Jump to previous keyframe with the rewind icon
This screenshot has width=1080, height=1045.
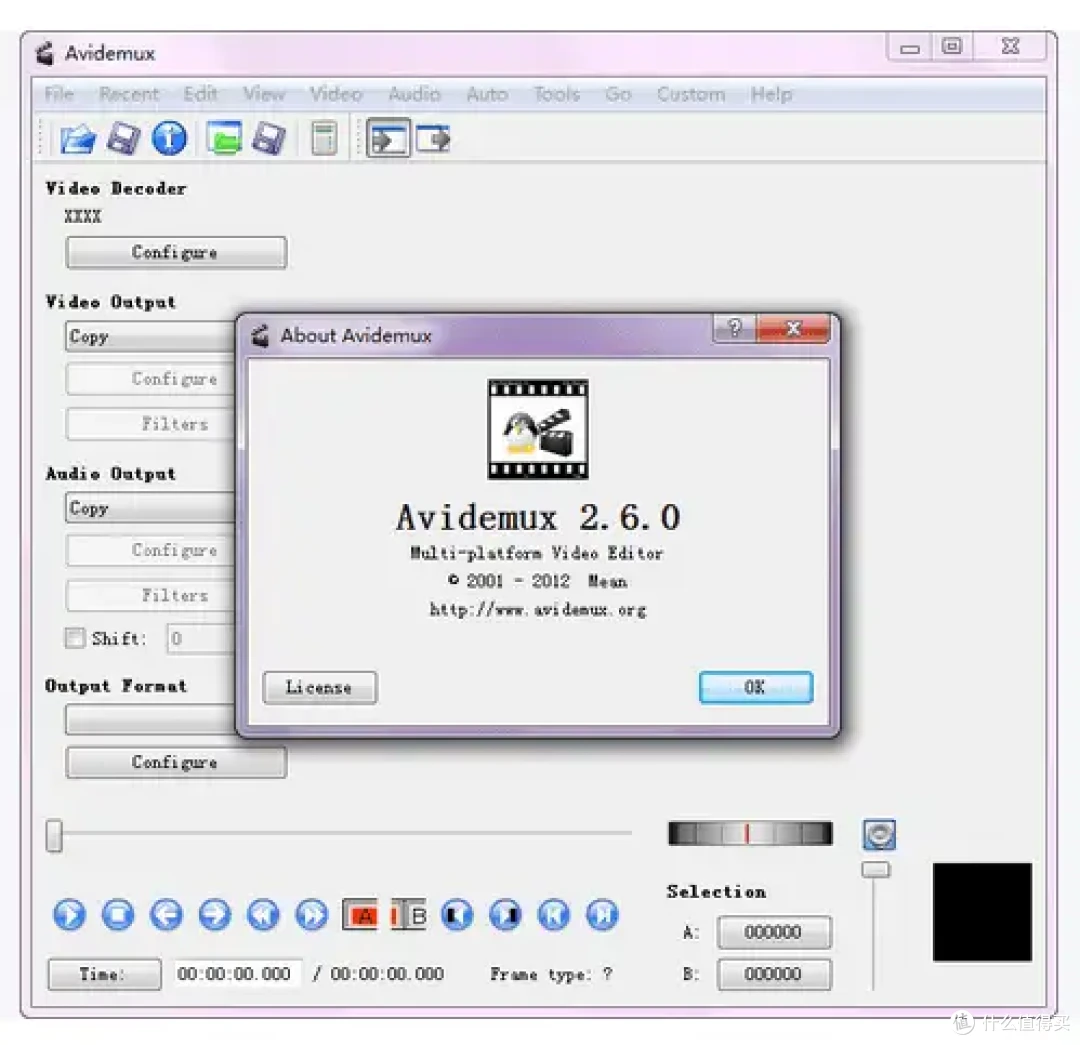pyautogui.click(x=263, y=915)
